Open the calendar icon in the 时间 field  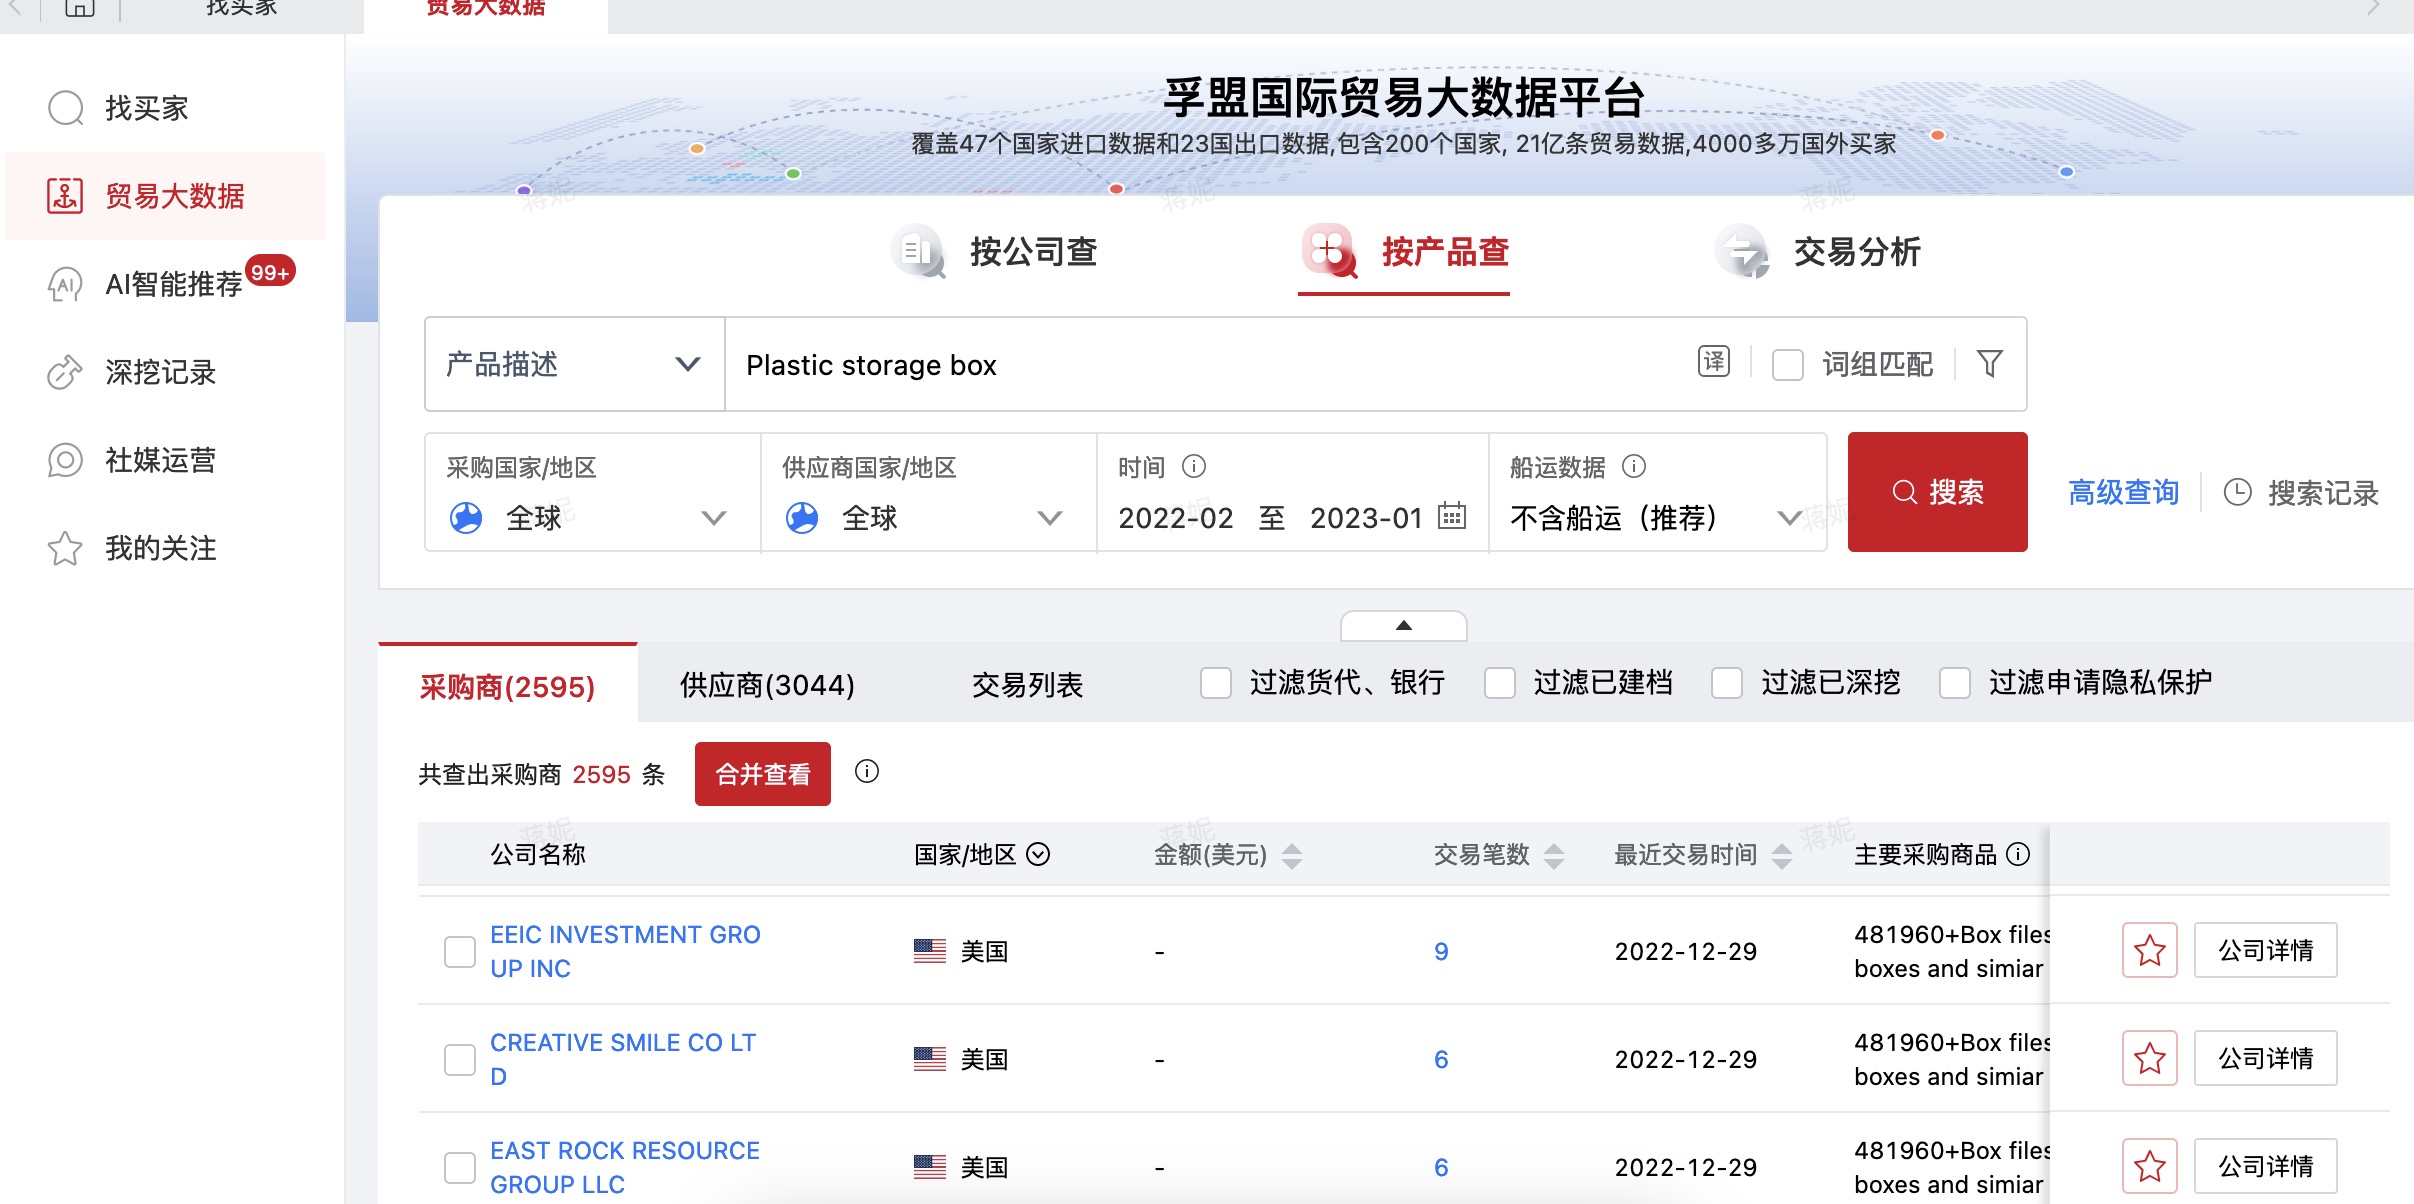point(1452,518)
